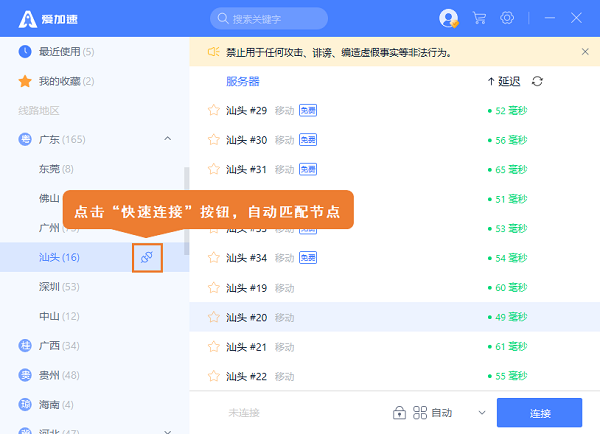Open the shopping cart icon
The width and height of the screenshot is (600, 434).
pyautogui.click(x=479, y=18)
